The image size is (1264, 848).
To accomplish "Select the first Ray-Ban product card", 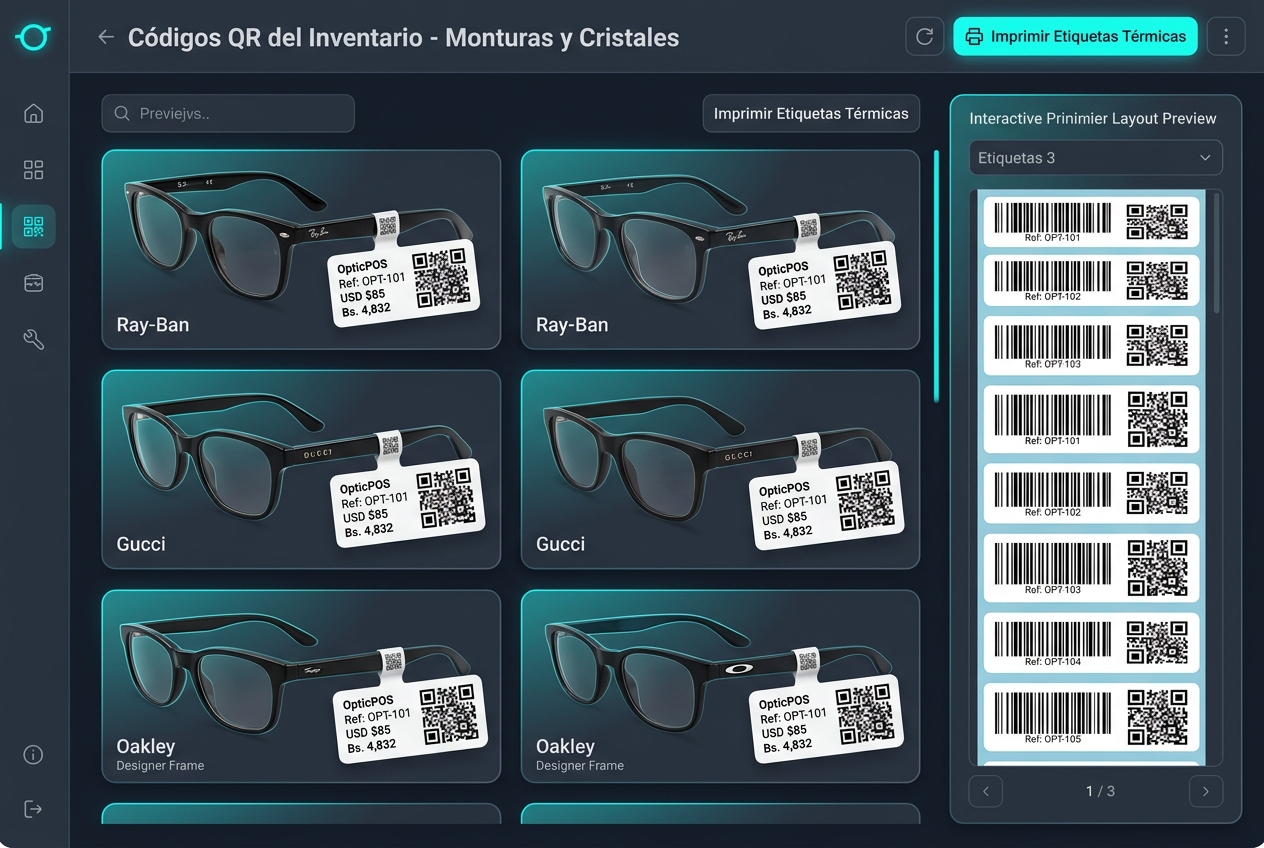I will 301,249.
